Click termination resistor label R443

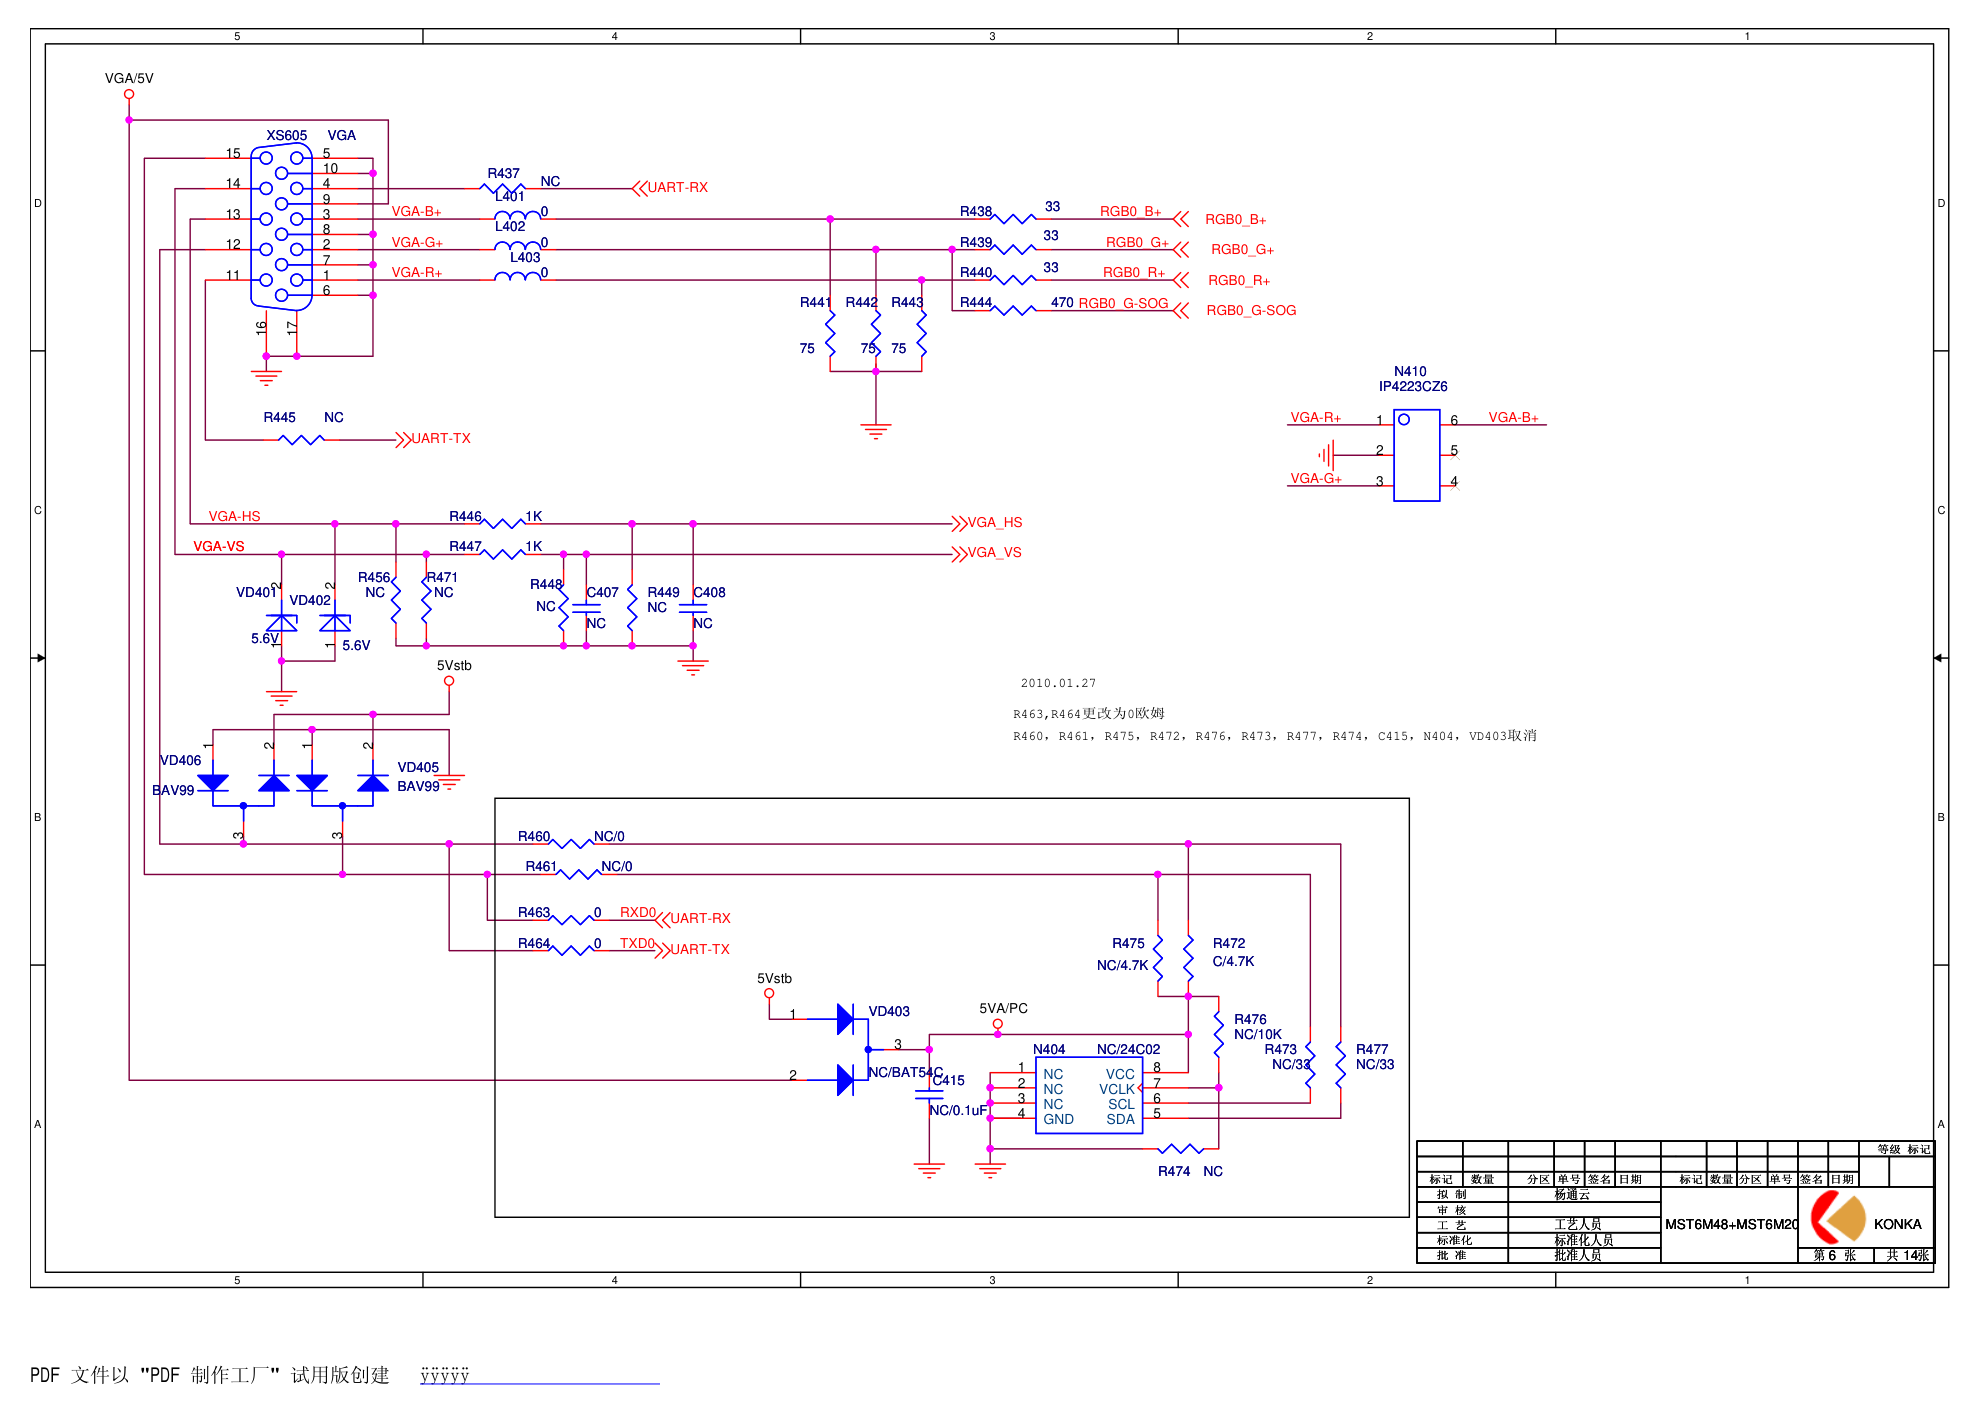coord(907,302)
